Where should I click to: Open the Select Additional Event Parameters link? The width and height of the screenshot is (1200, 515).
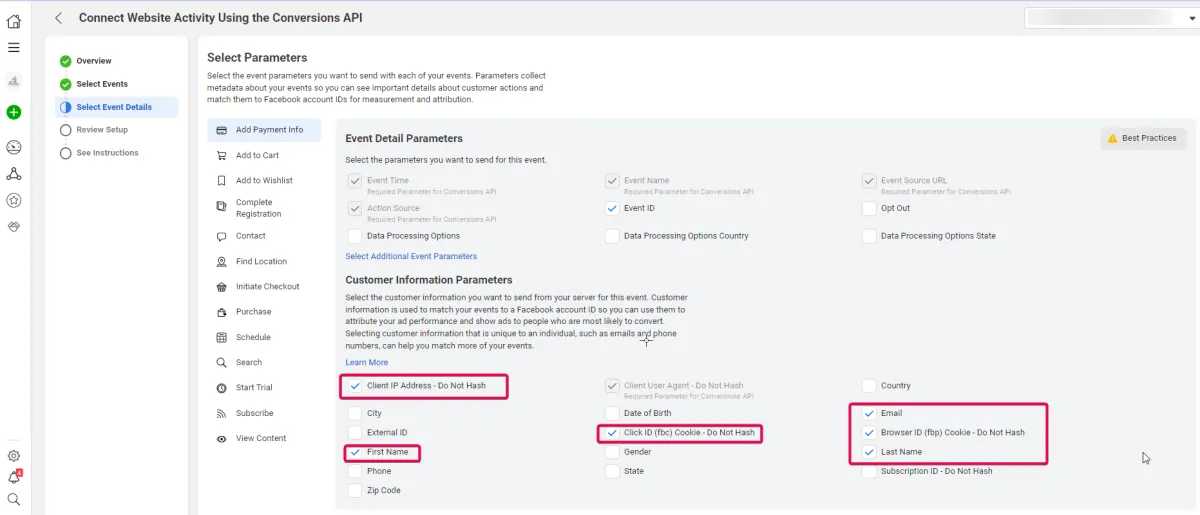pyautogui.click(x=411, y=257)
